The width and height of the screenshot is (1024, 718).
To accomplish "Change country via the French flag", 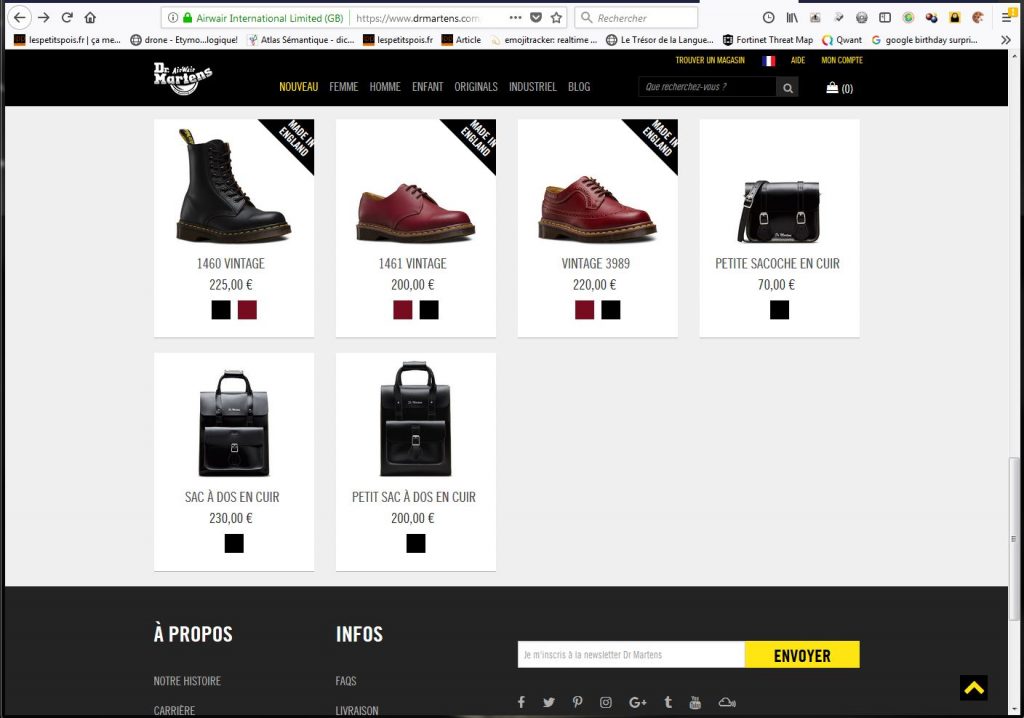I will point(769,61).
